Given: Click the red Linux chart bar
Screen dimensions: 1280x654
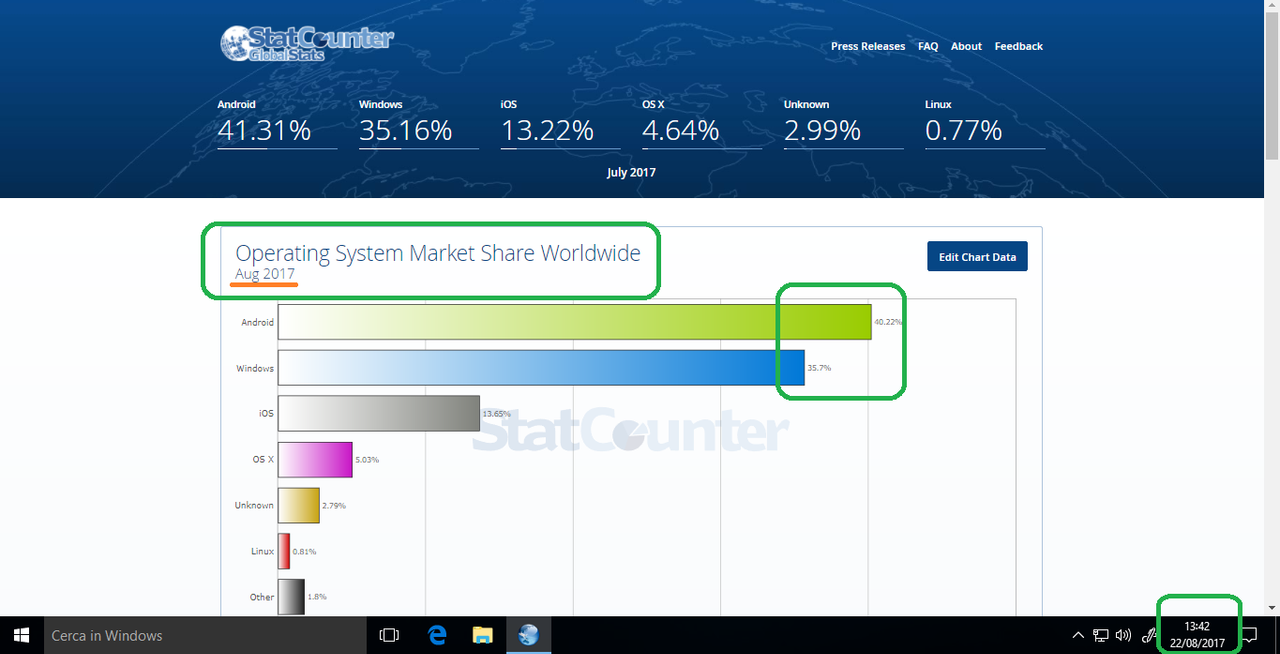Looking at the screenshot, I should tap(284, 551).
